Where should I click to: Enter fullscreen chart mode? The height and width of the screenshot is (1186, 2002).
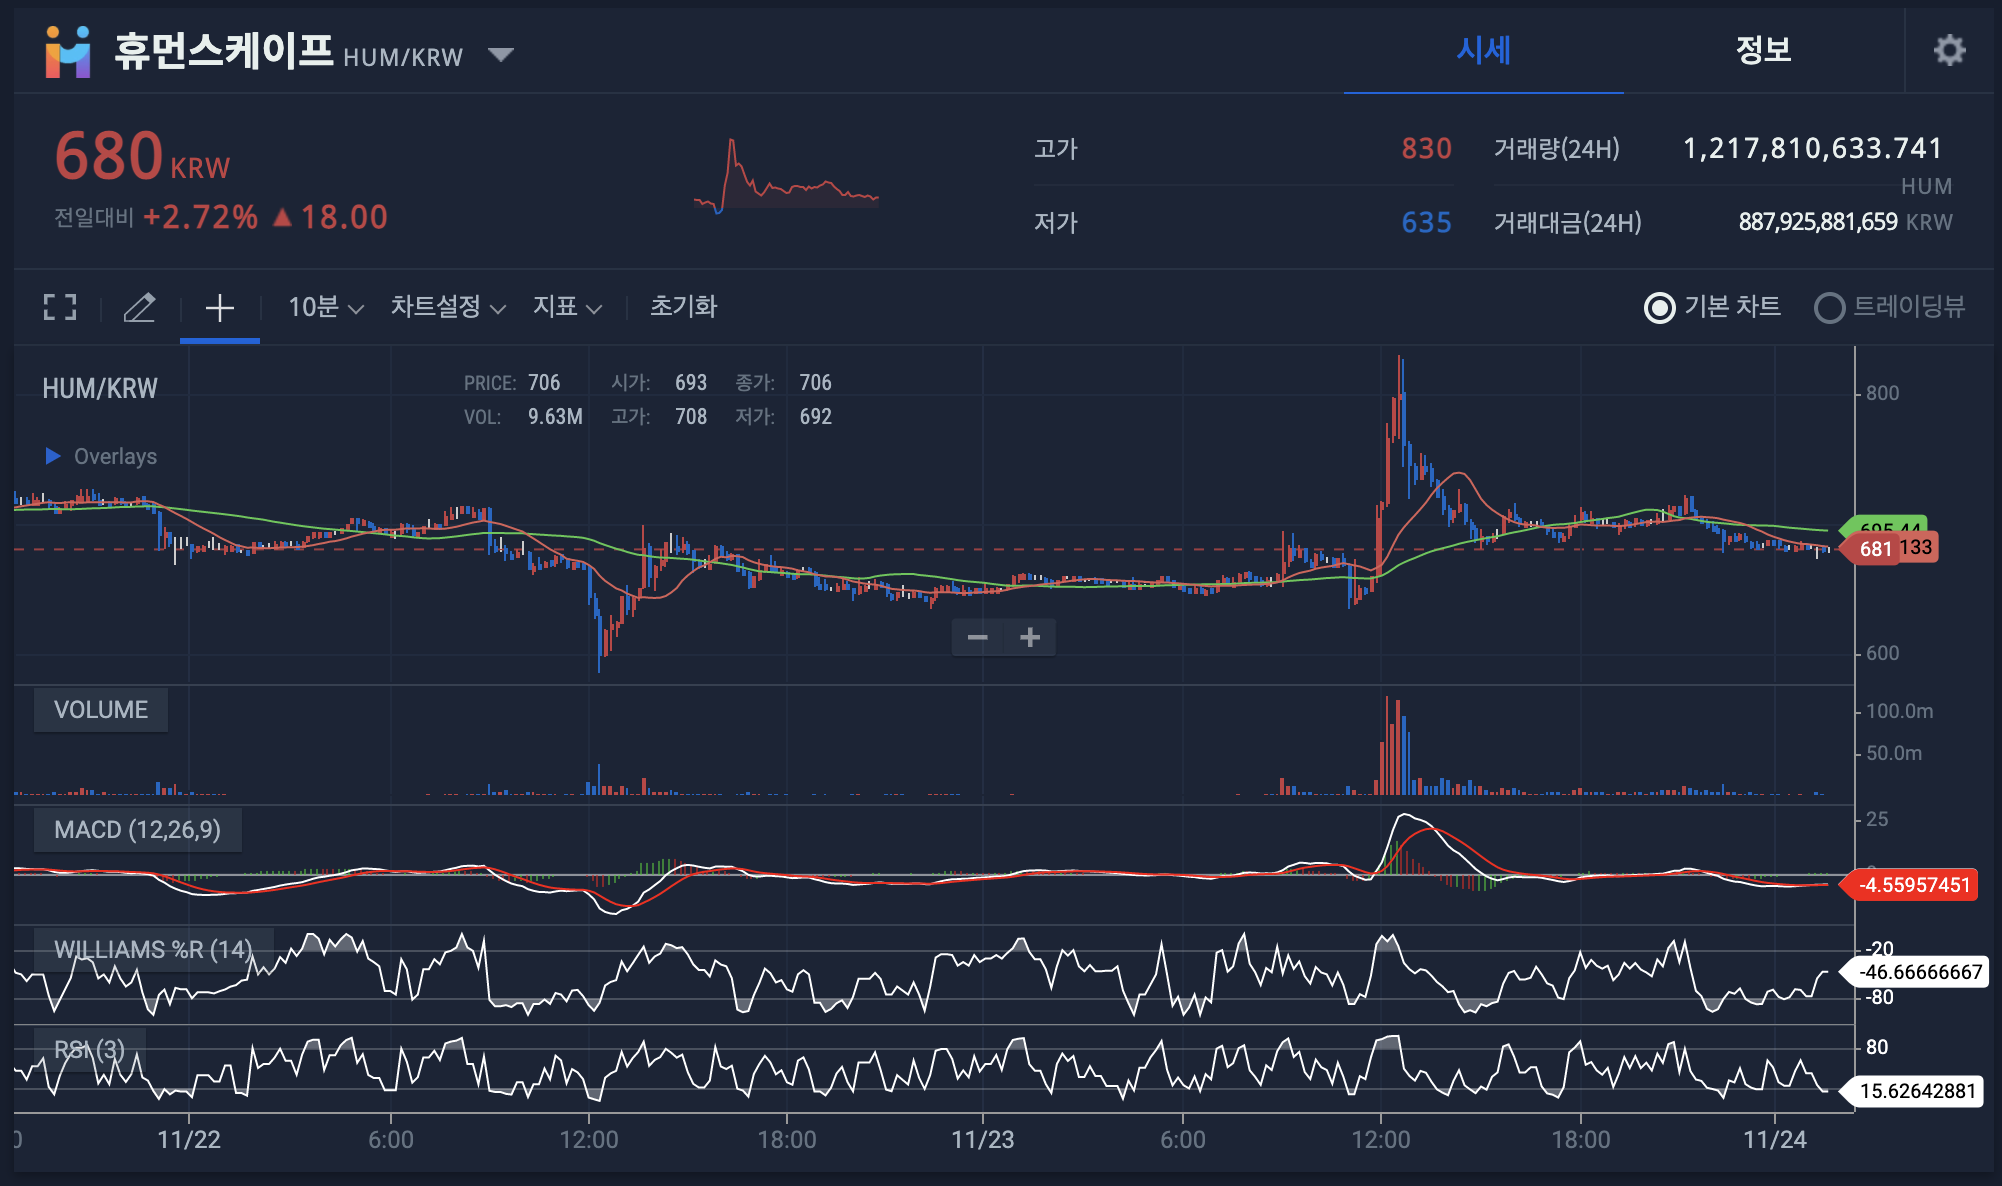pyautogui.click(x=60, y=307)
